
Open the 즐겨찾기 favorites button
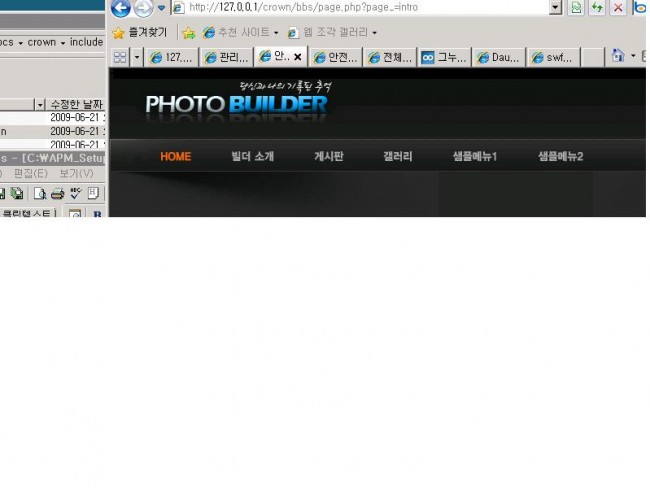[140, 32]
